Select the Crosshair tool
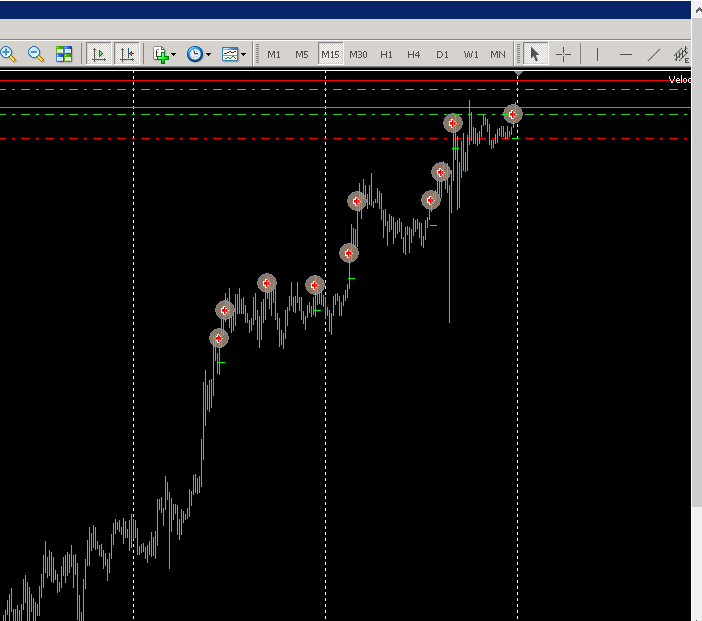The image size is (702, 621). point(563,54)
